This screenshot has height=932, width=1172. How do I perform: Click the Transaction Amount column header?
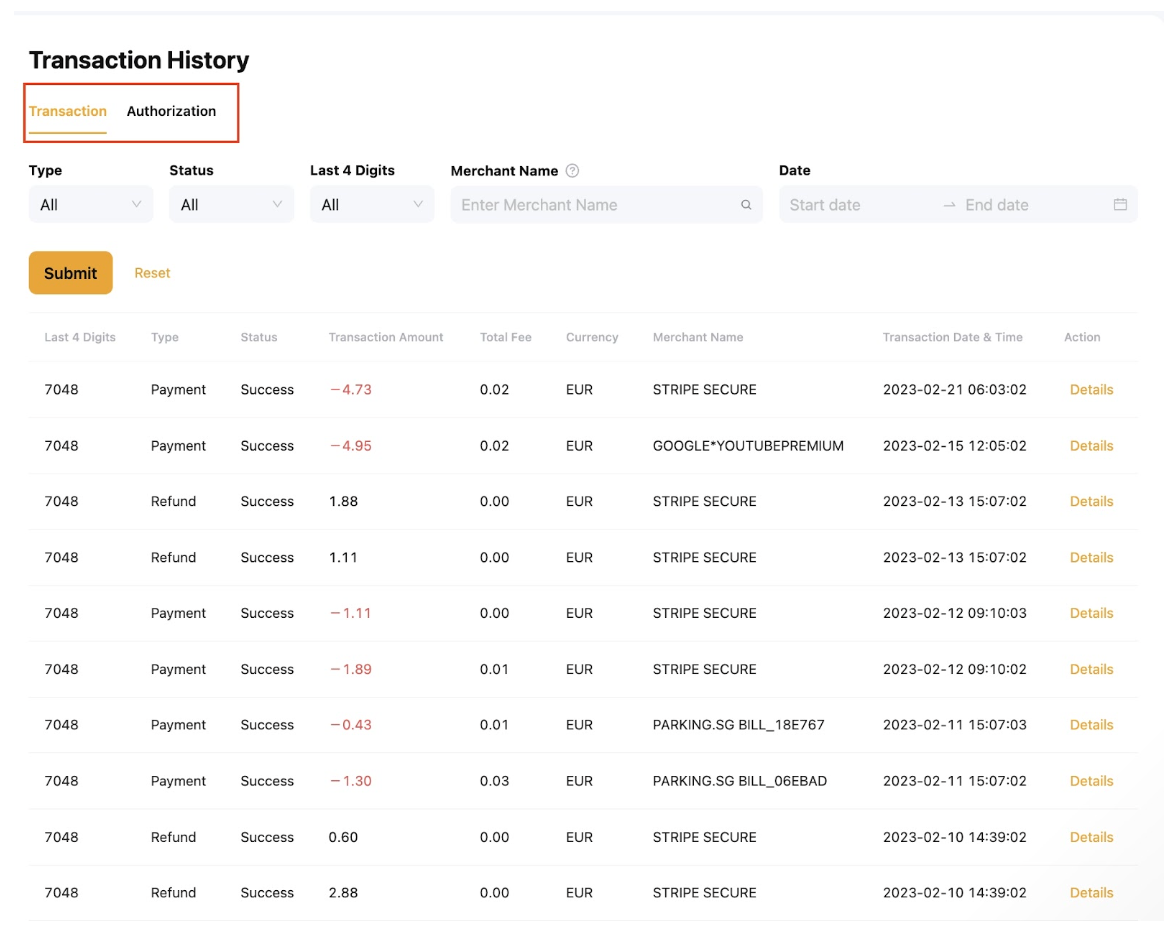click(385, 338)
